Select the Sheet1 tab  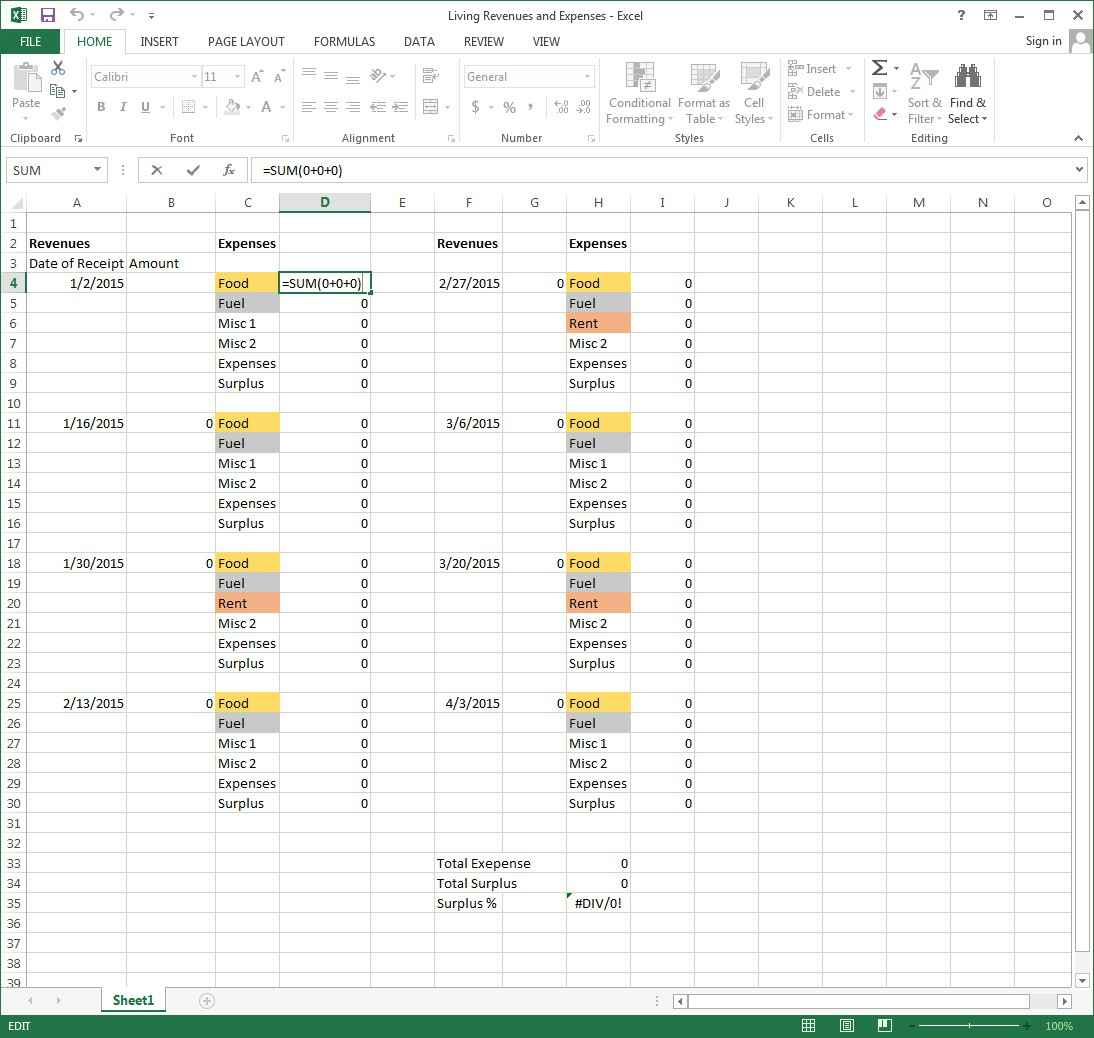(133, 999)
